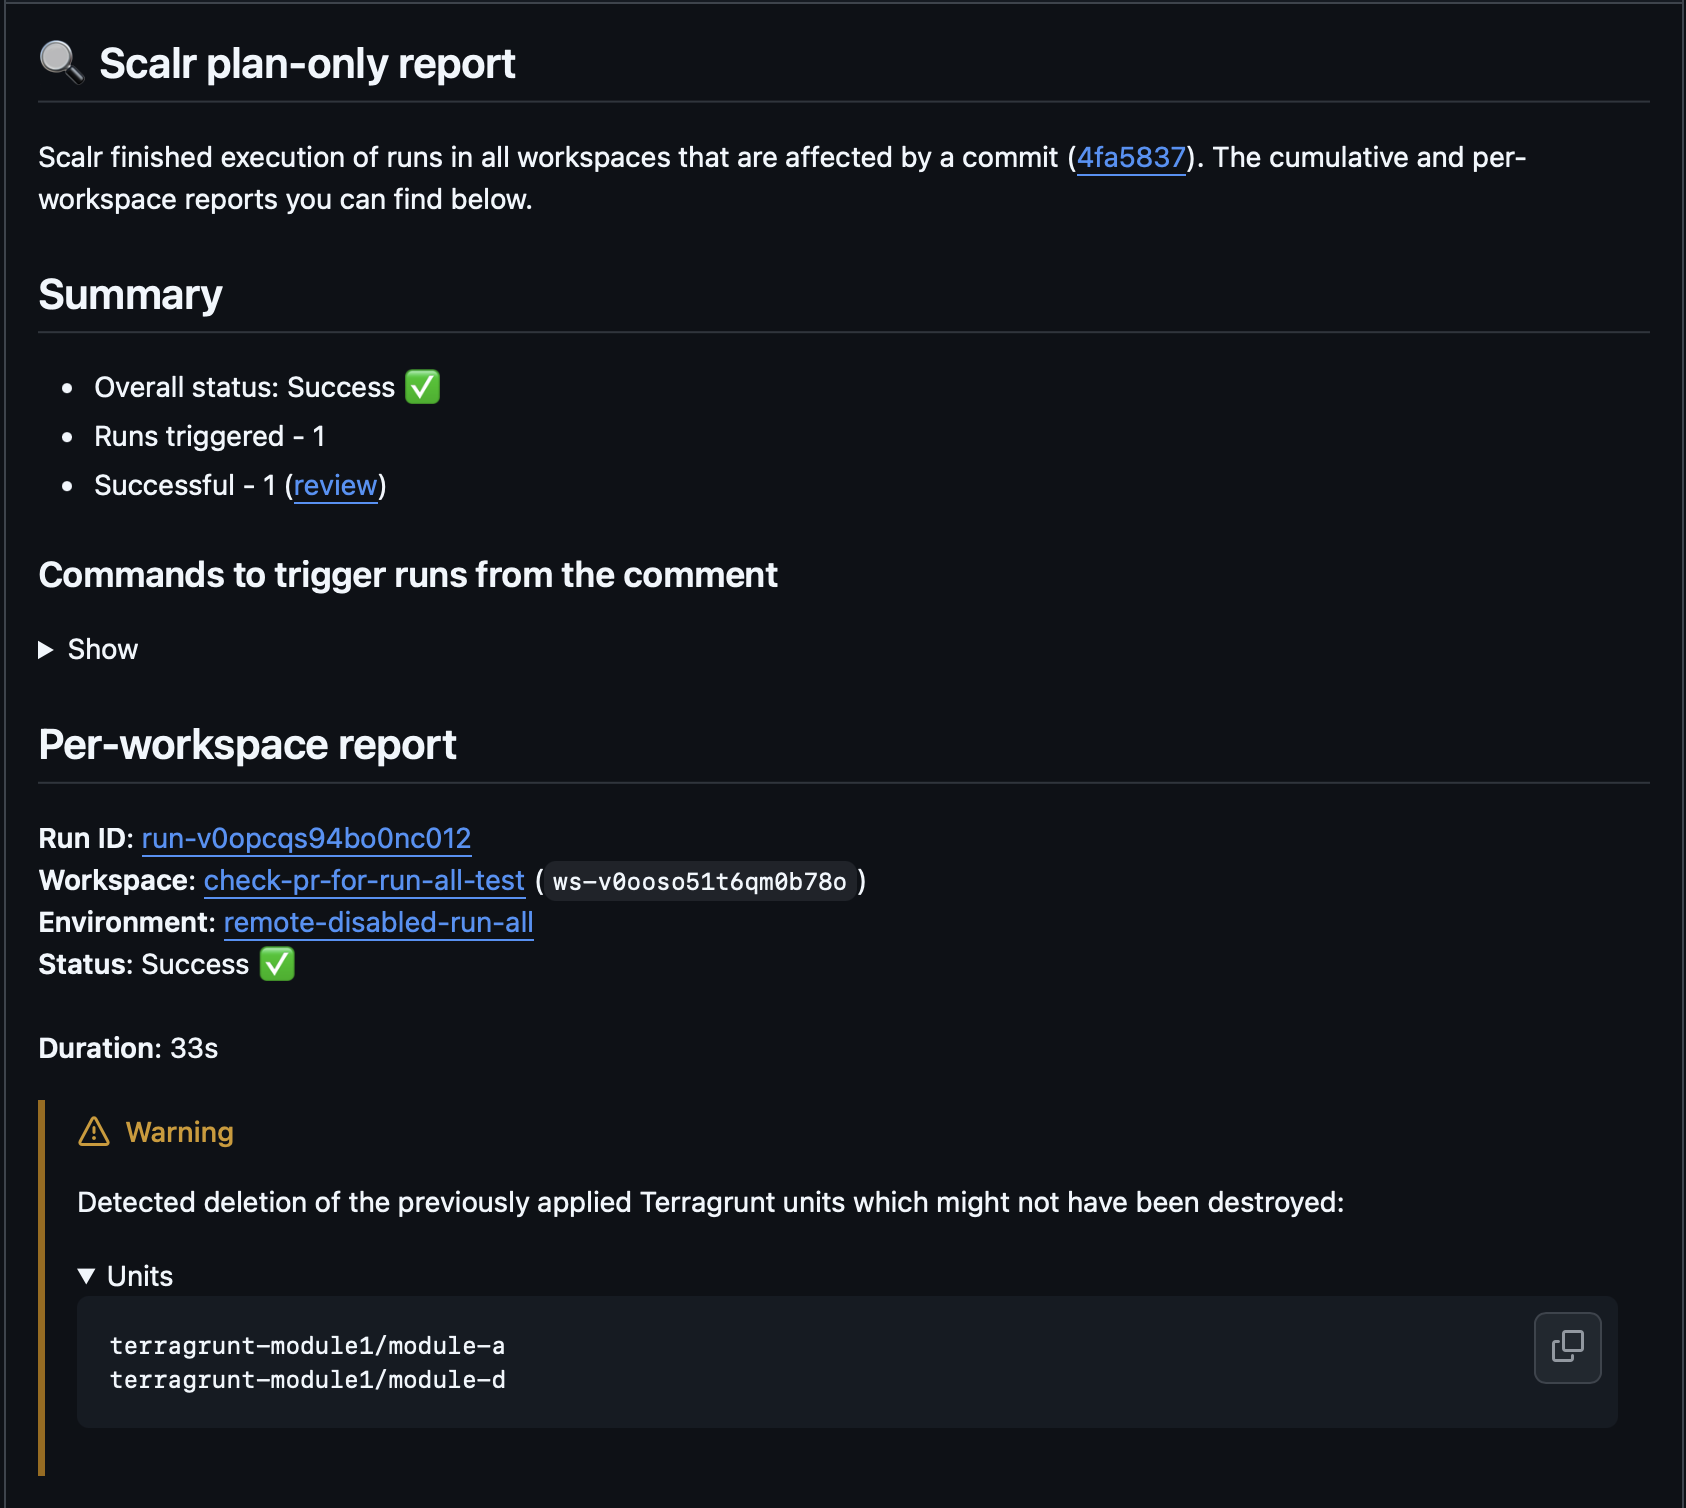Open the review link for successful runs
The width and height of the screenshot is (1686, 1508).
point(335,486)
